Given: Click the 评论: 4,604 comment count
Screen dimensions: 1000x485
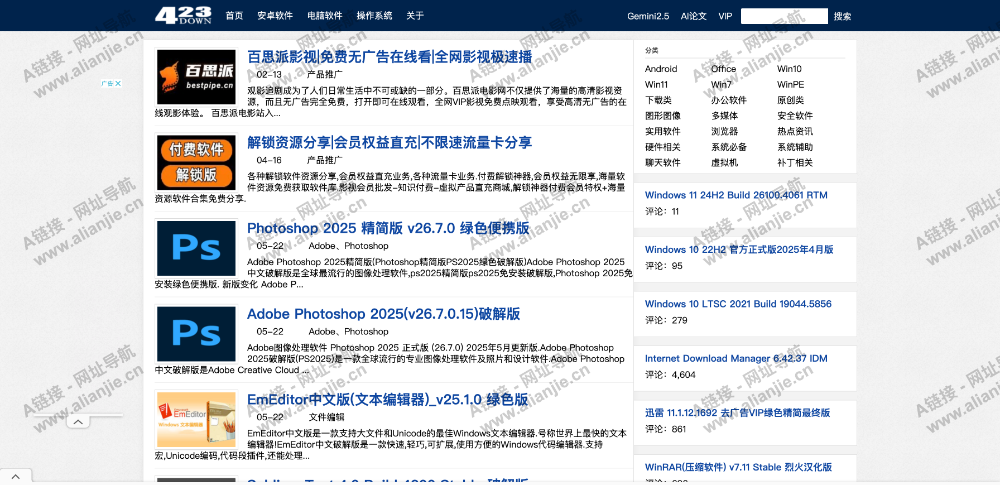Looking at the screenshot, I should 670,375.
